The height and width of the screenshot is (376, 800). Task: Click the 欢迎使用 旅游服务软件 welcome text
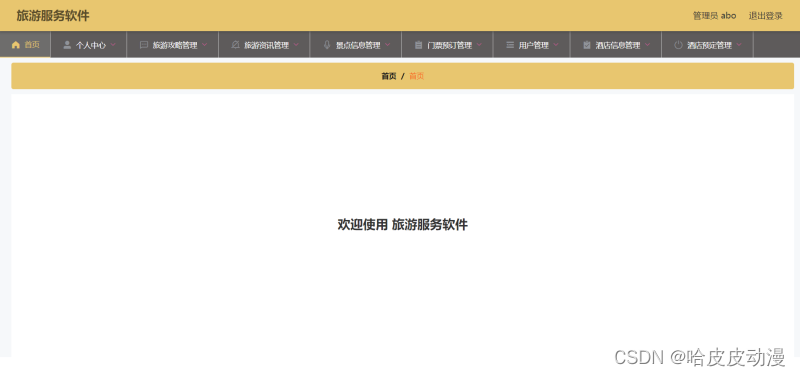tap(403, 224)
